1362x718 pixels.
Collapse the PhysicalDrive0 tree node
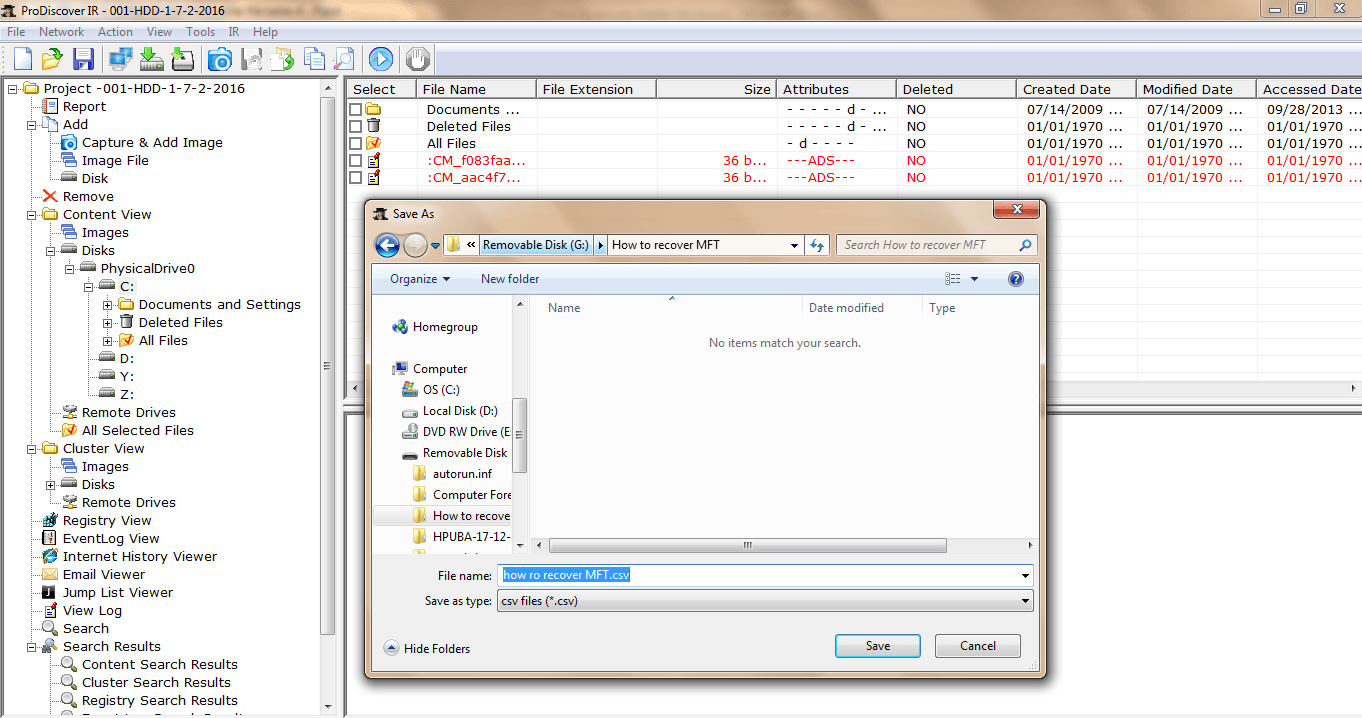click(x=70, y=268)
